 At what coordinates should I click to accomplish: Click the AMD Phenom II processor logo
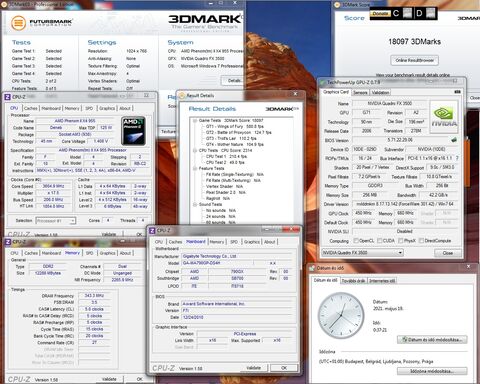(x=133, y=131)
